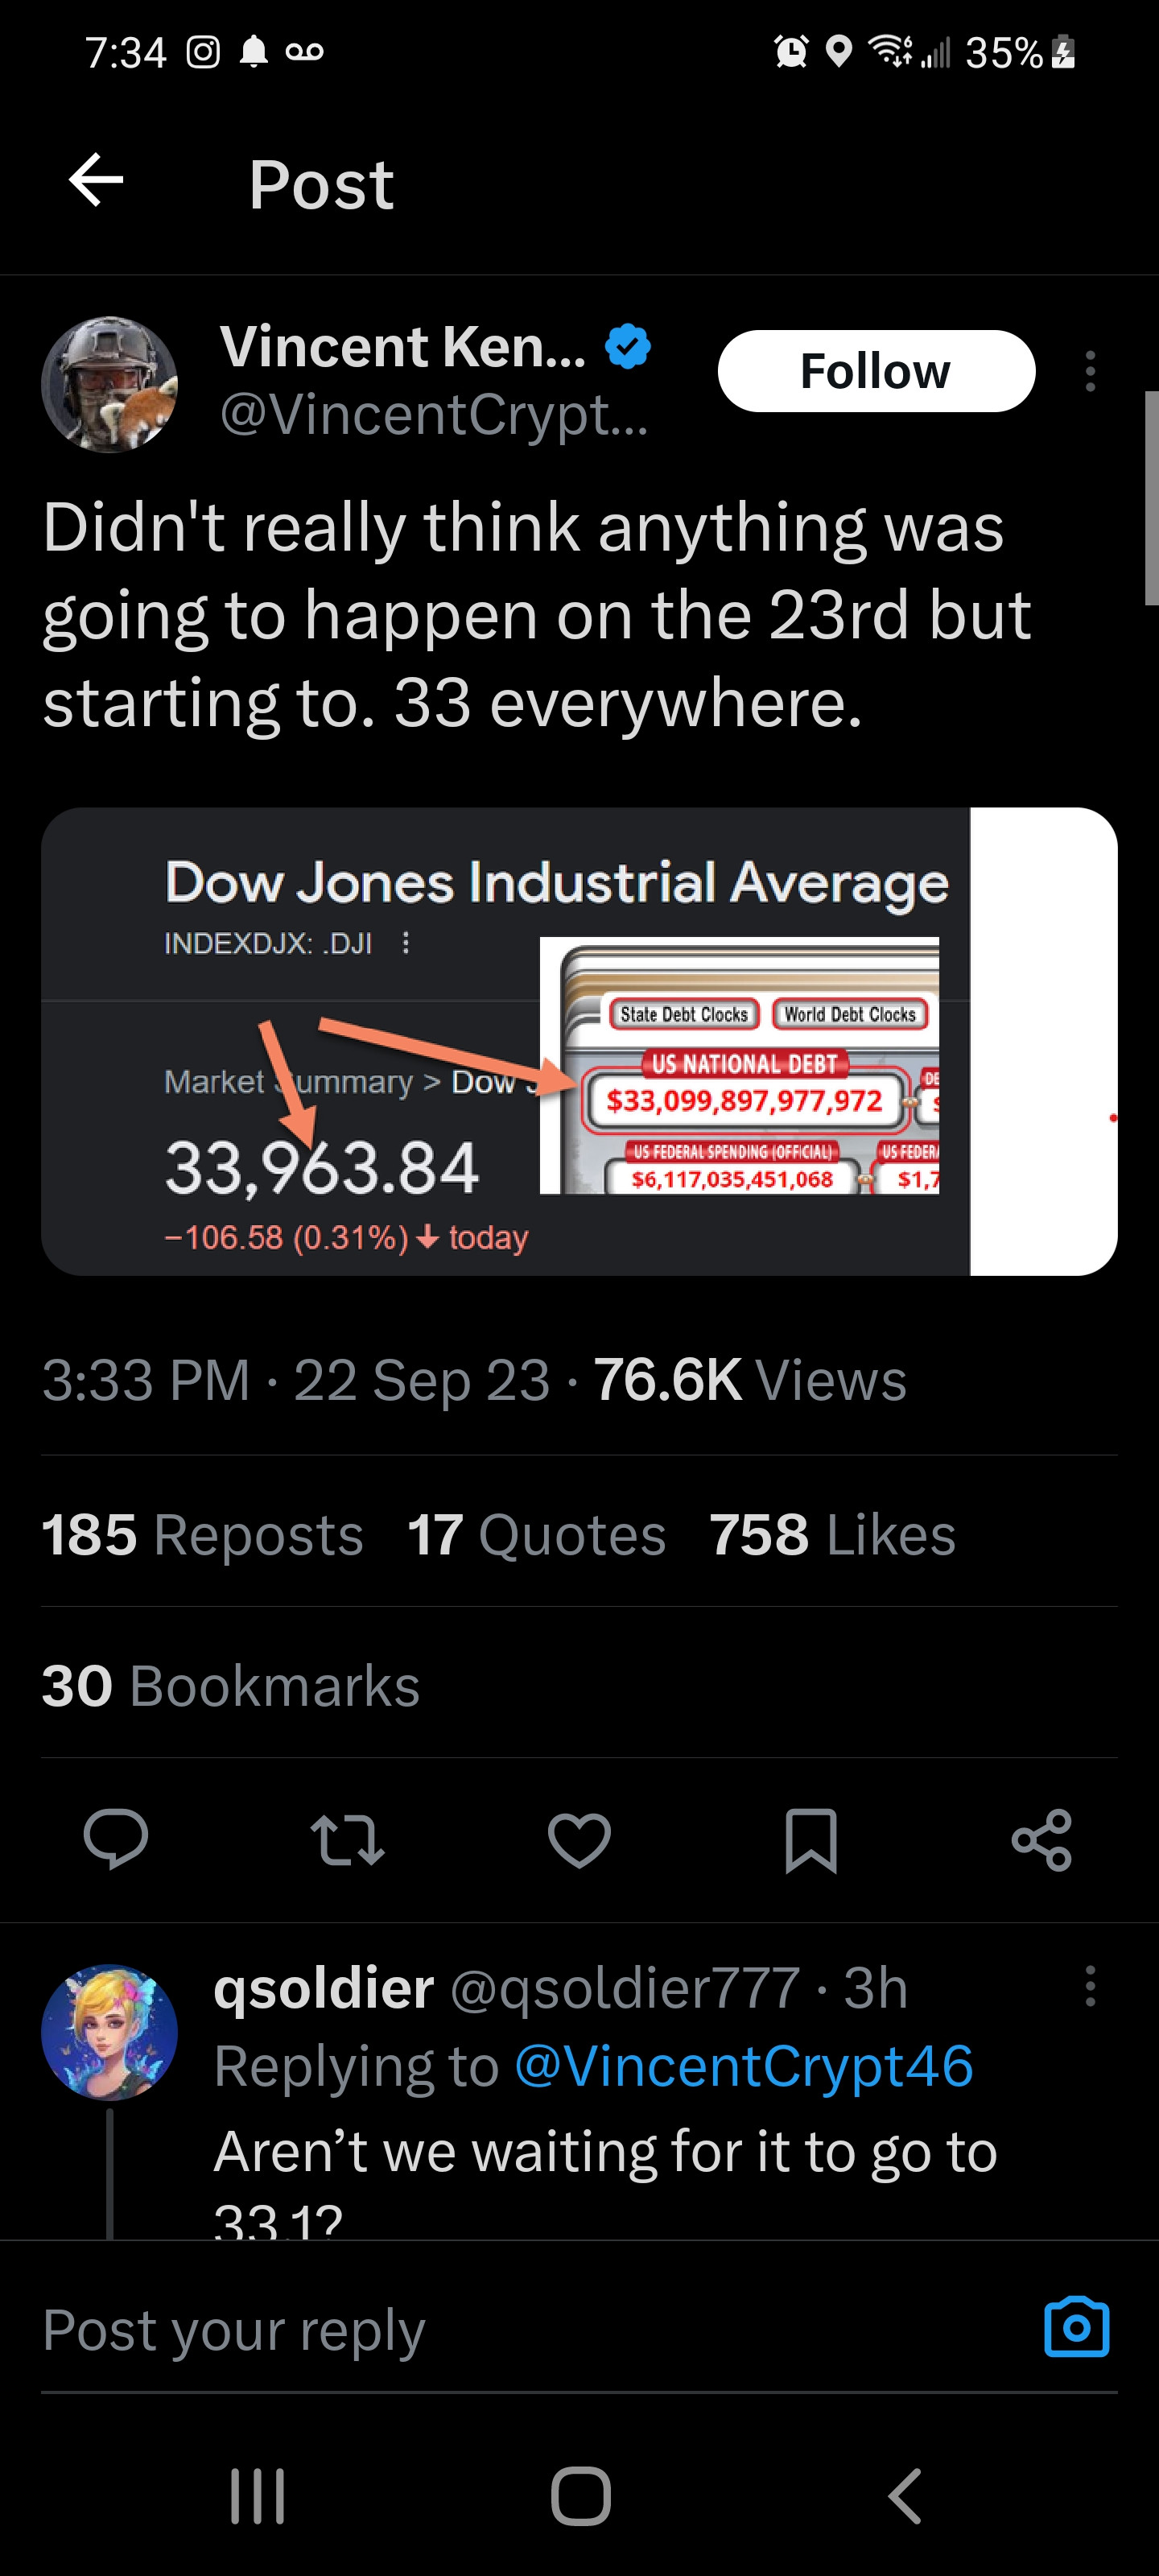View the 758 Likes list
Image resolution: width=1159 pixels, height=2576 pixels.
[832, 1534]
